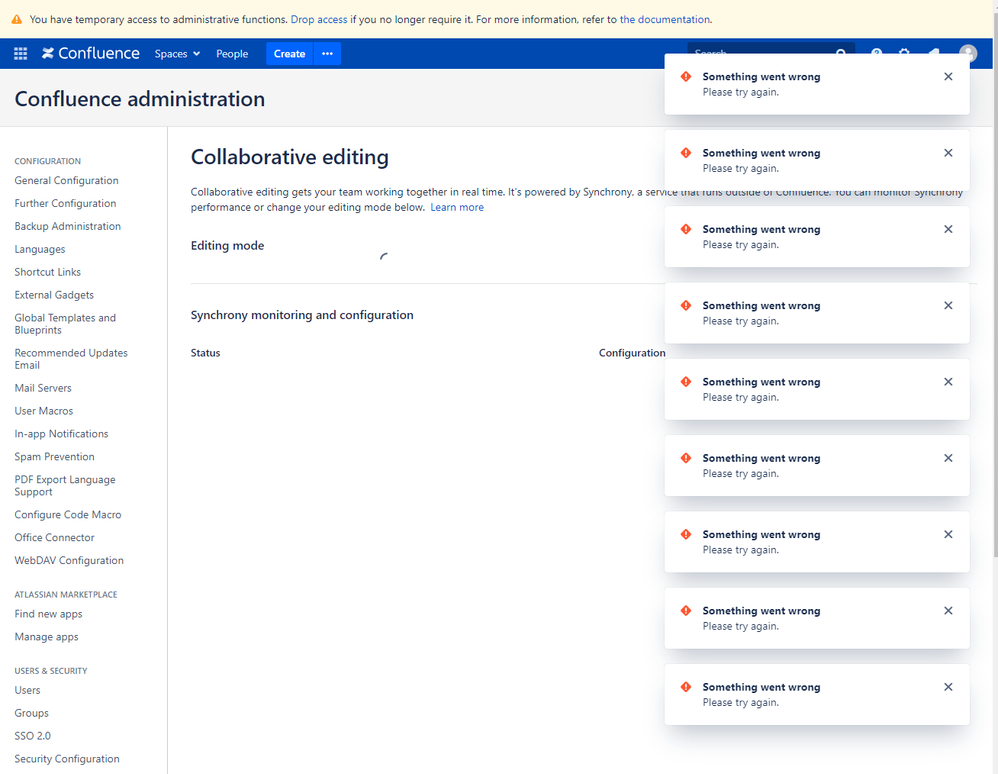
Task: Open the Users admin page
Action: click(27, 690)
